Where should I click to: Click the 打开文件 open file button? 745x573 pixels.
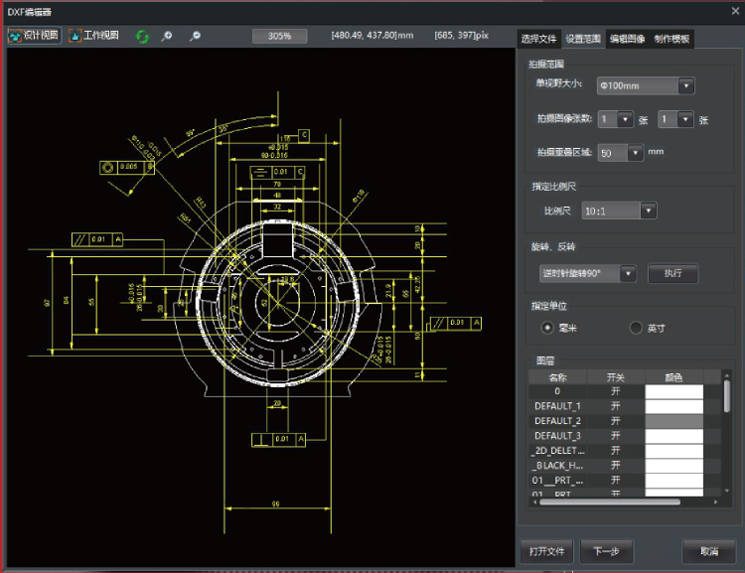[x=547, y=551]
